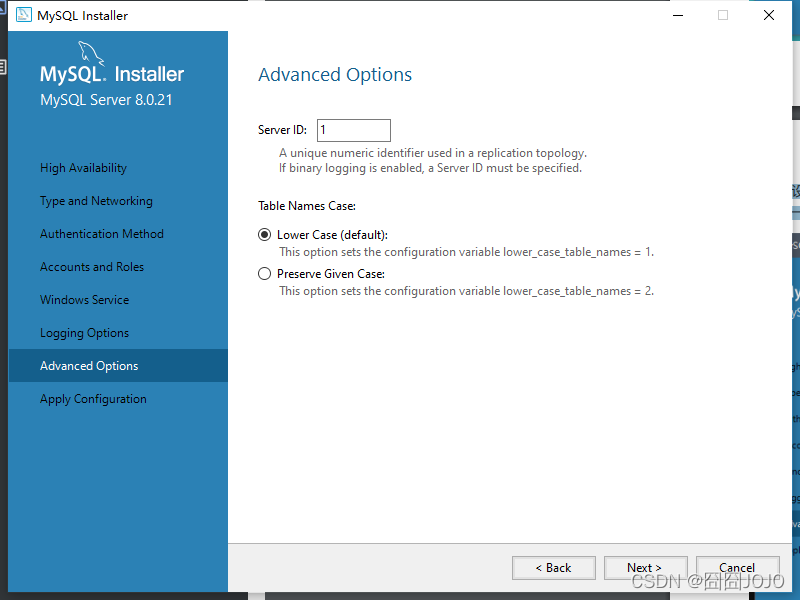Select Advanced Options step in sidebar
This screenshot has height=600, width=800.
tap(118, 366)
